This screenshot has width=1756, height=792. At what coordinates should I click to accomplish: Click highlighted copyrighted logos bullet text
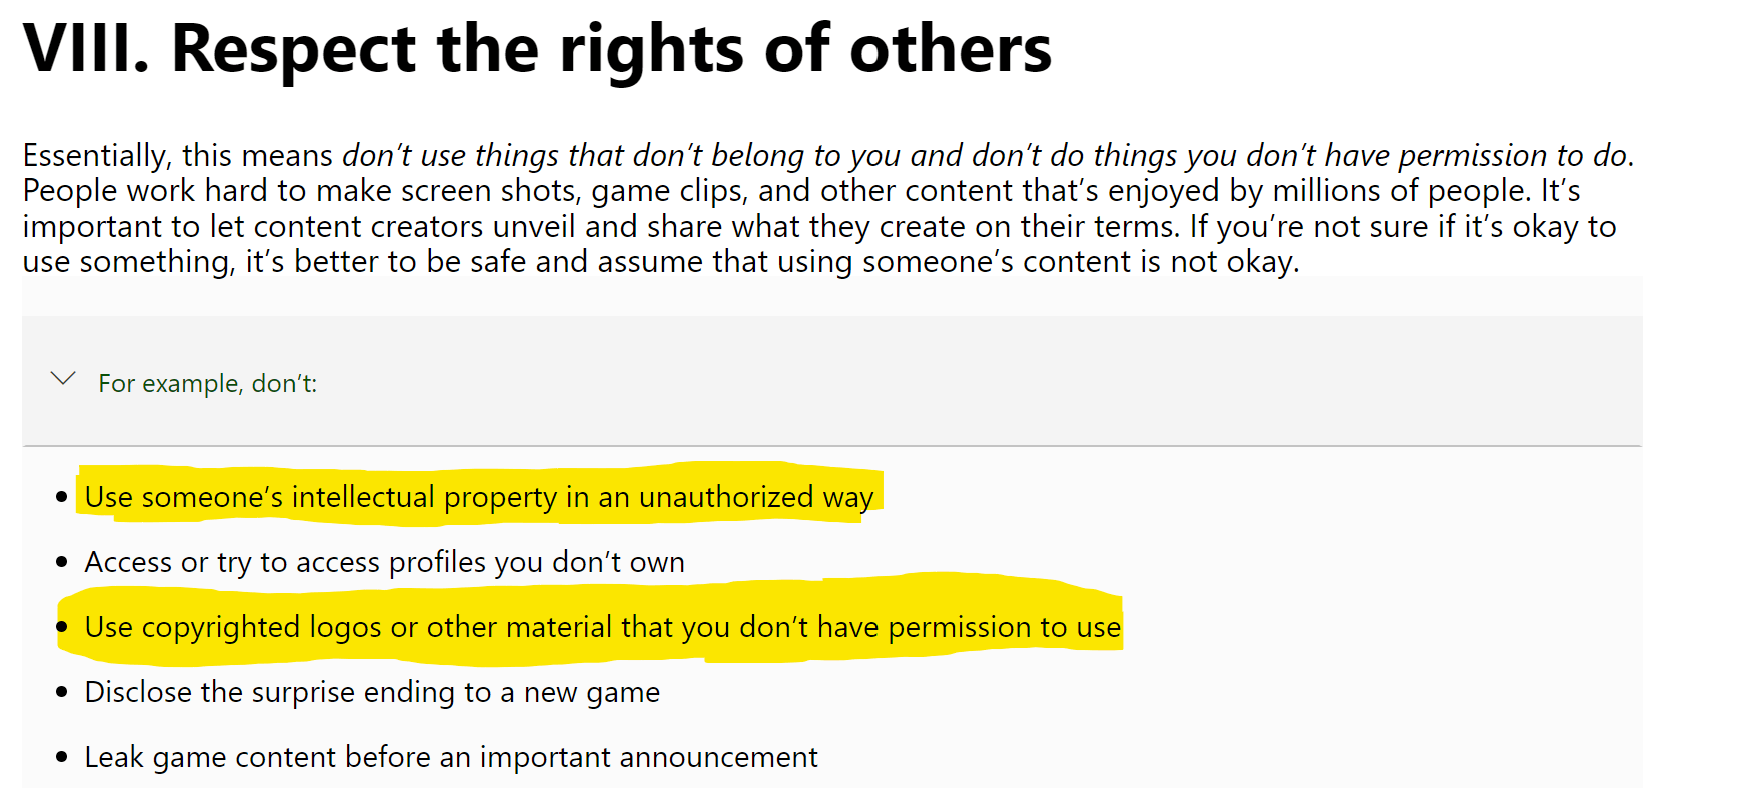603,627
